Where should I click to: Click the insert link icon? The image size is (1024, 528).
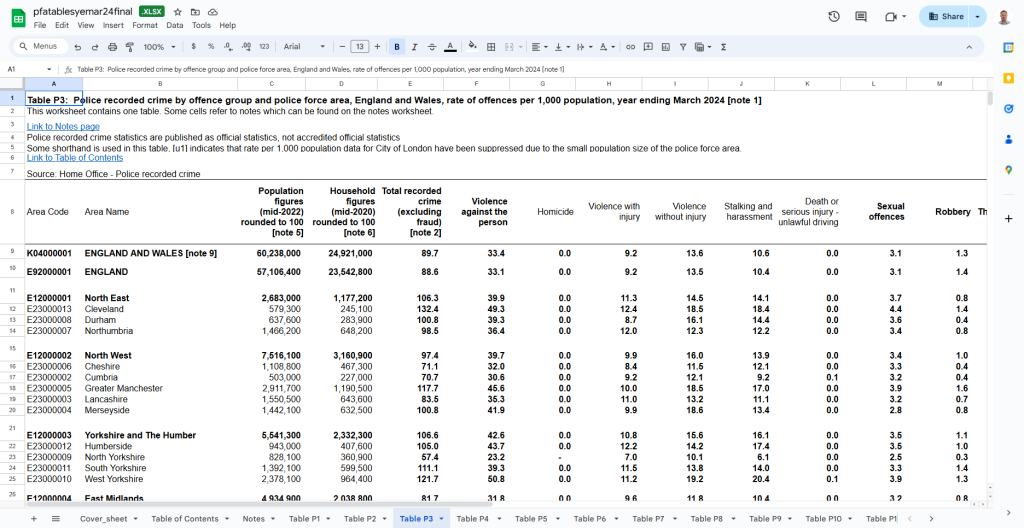click(x=630, y=47)
